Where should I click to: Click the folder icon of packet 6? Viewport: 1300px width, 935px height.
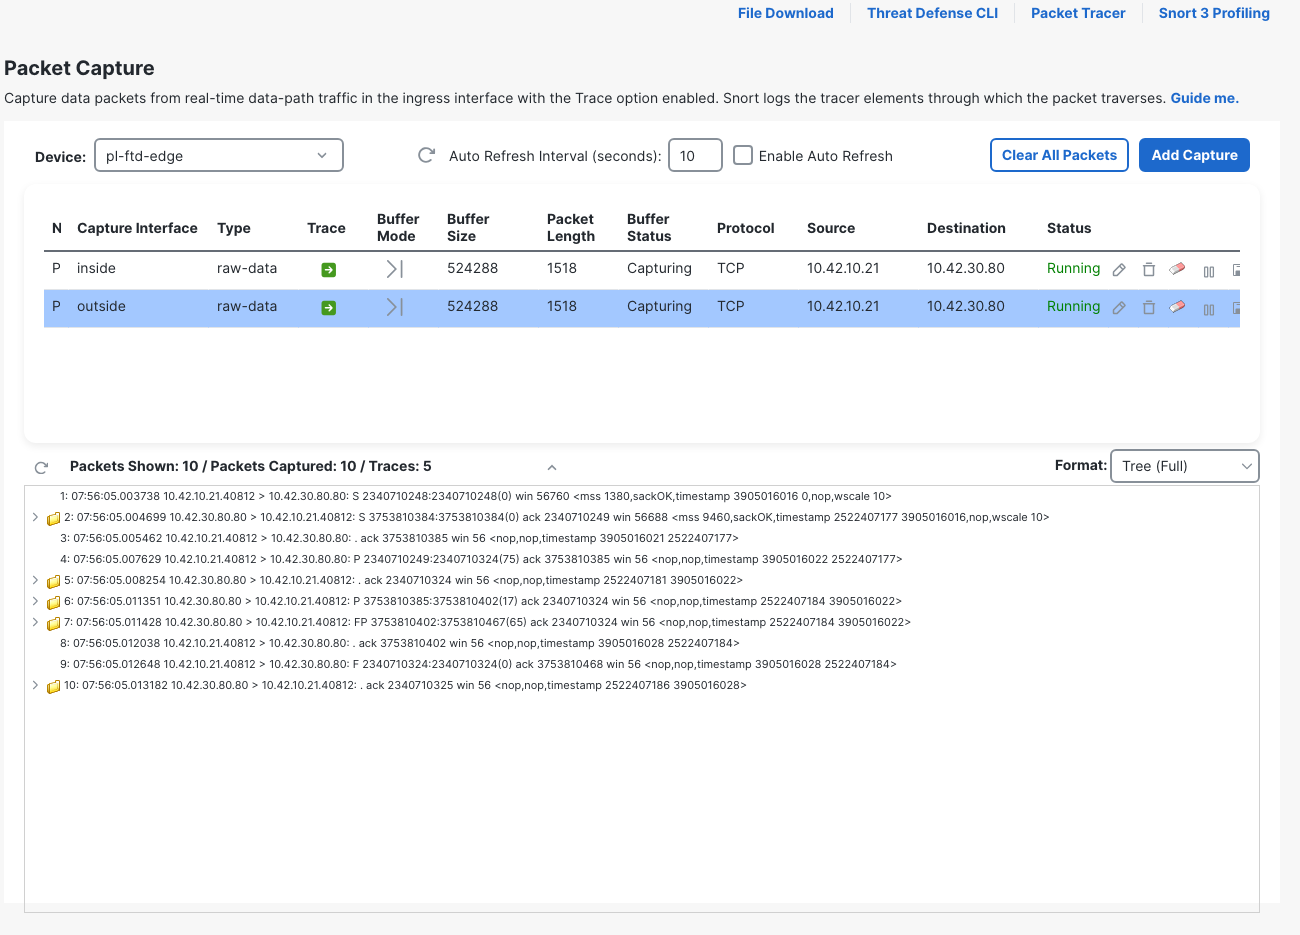coord(54,603)
